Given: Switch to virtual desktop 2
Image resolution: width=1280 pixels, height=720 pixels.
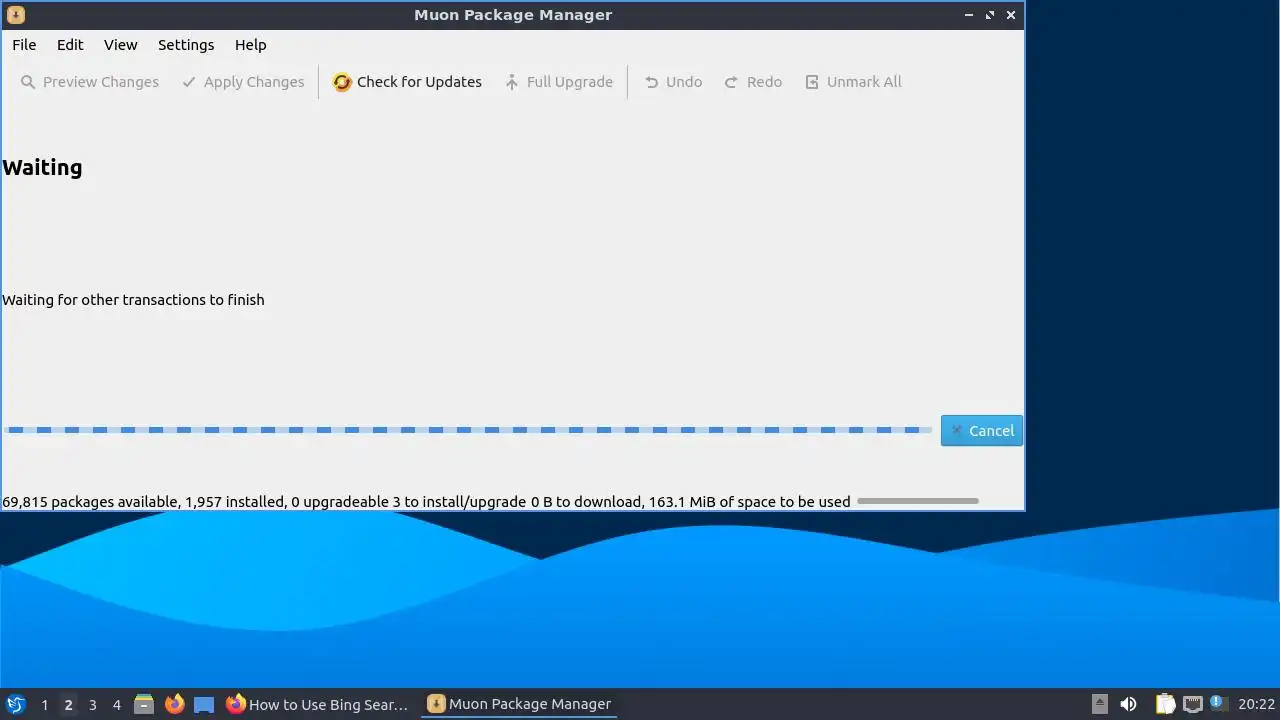Looking at the screenshot, I should [68, 705].
